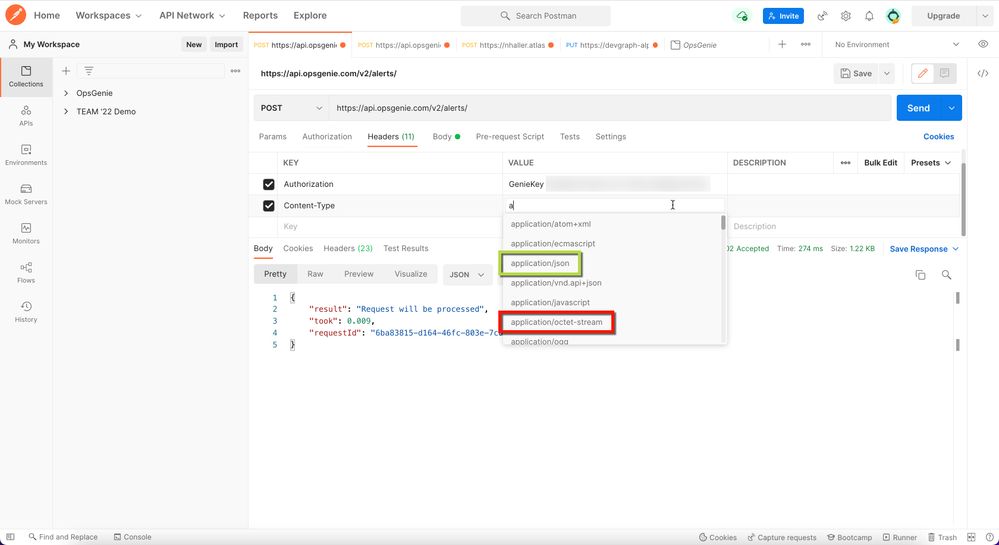
Task: Expand the OpsGenie collection
Action: coord(66,93)
